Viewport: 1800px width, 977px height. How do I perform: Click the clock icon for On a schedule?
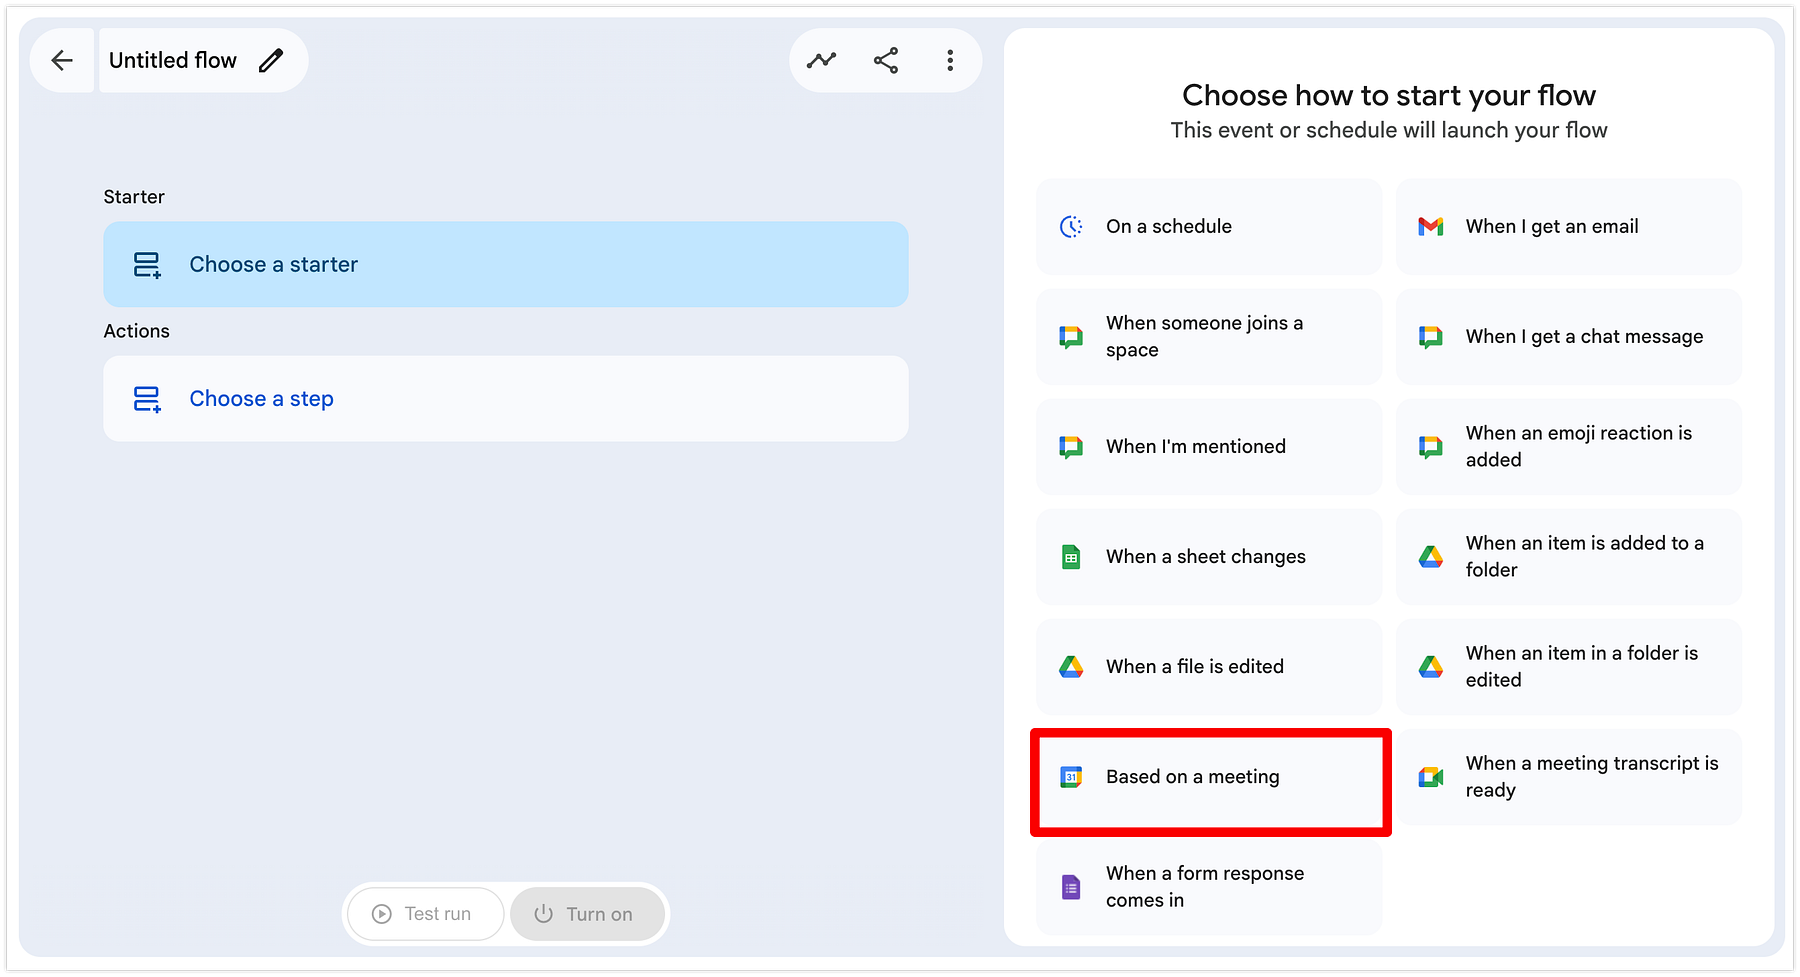1071,227
